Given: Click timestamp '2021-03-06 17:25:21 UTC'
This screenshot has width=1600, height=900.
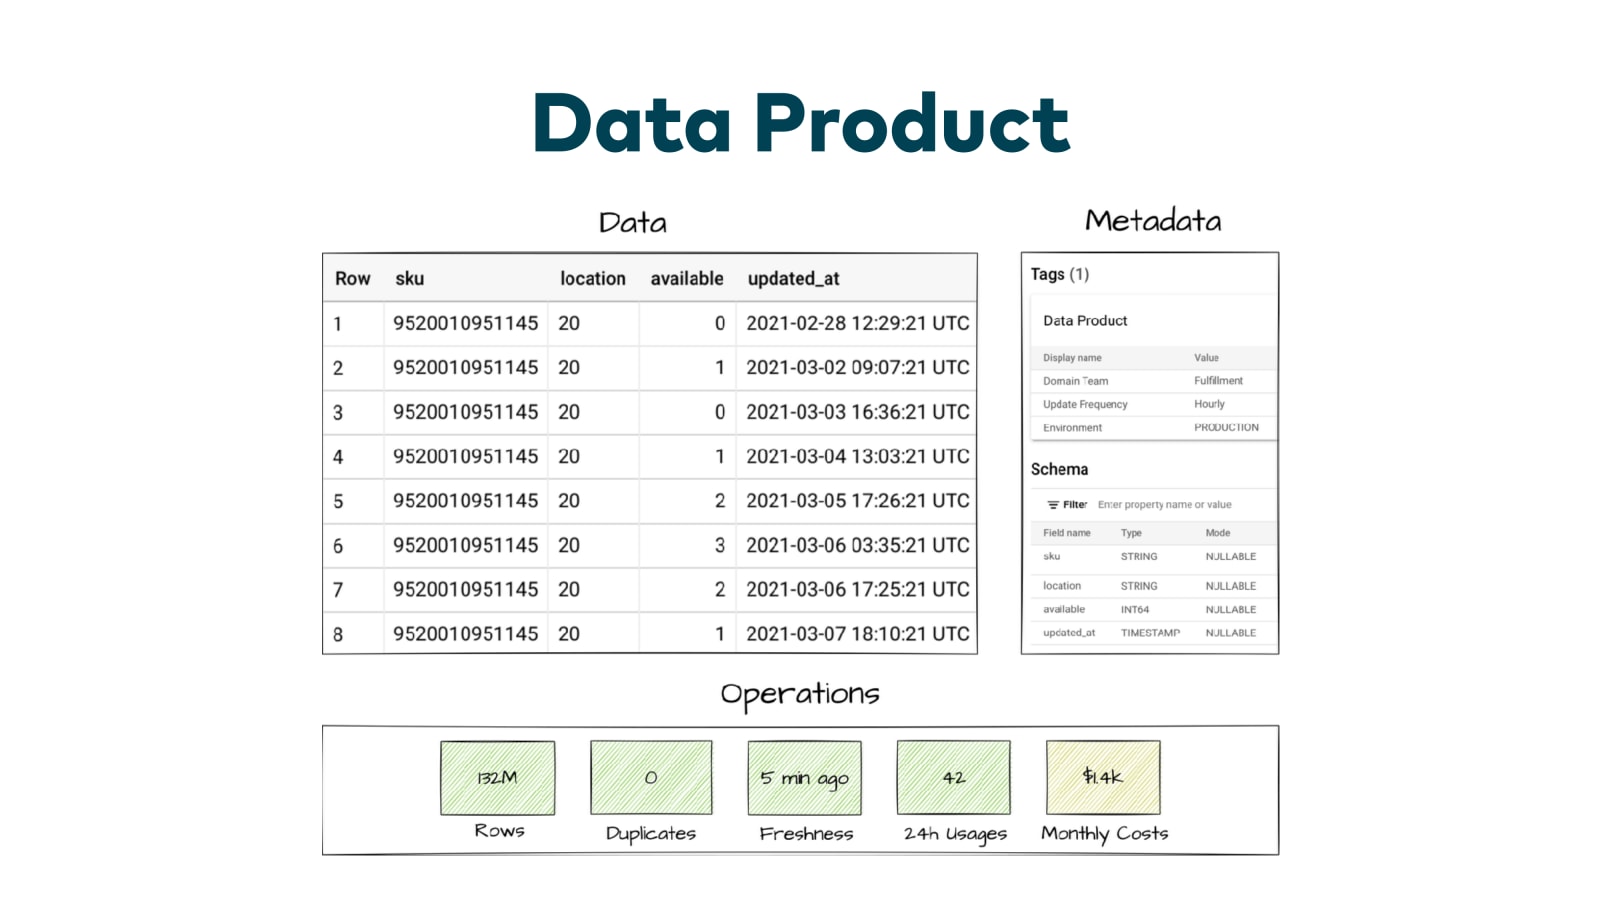Looking at the screenshot, I should (858, 590).
